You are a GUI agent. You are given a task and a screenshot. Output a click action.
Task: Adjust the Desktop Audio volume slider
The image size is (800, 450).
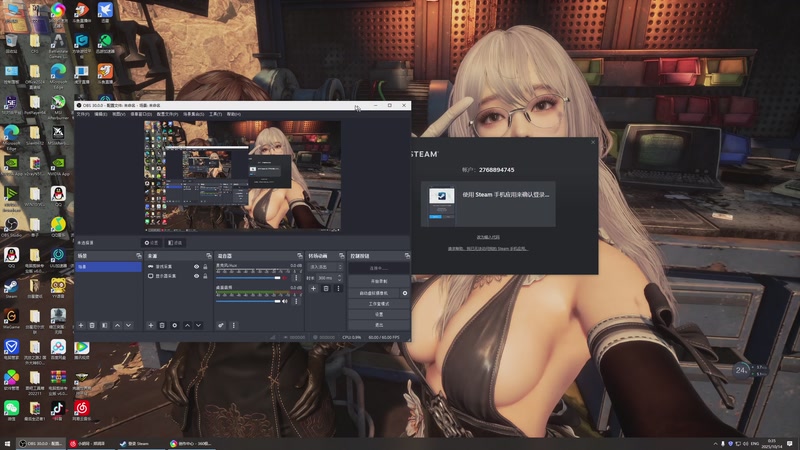(x=248, y=301)
